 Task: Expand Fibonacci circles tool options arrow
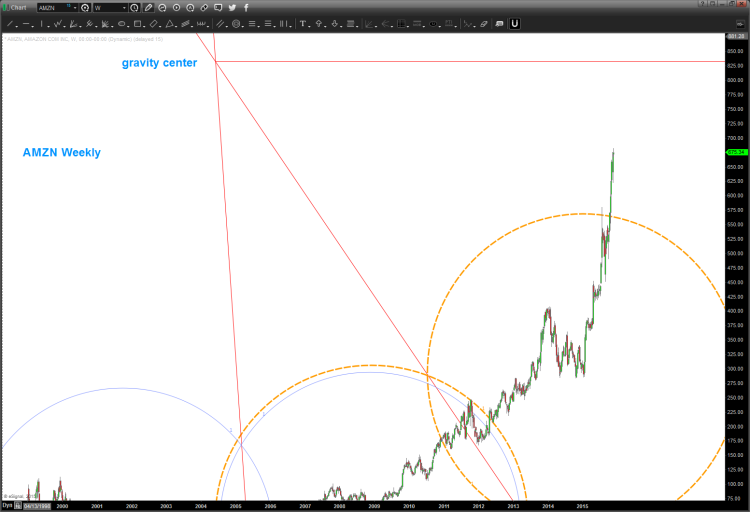tap(243, 26)
